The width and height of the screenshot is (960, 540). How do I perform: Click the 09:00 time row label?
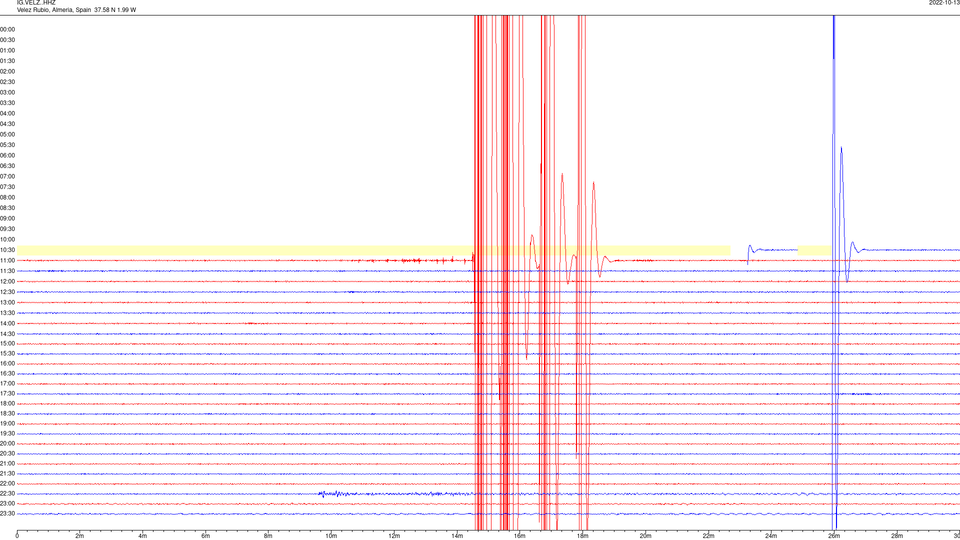(x=7, y=219)
